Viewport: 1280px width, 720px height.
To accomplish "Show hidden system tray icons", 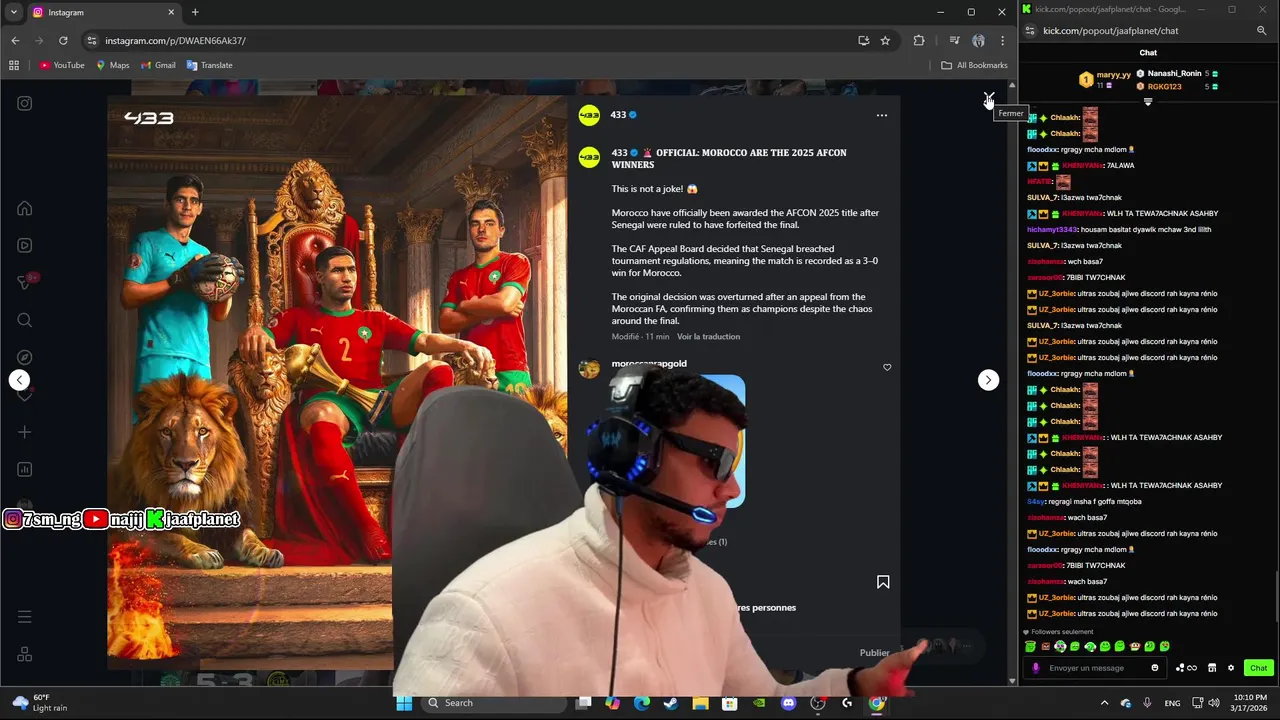I will click(1104, 703).
